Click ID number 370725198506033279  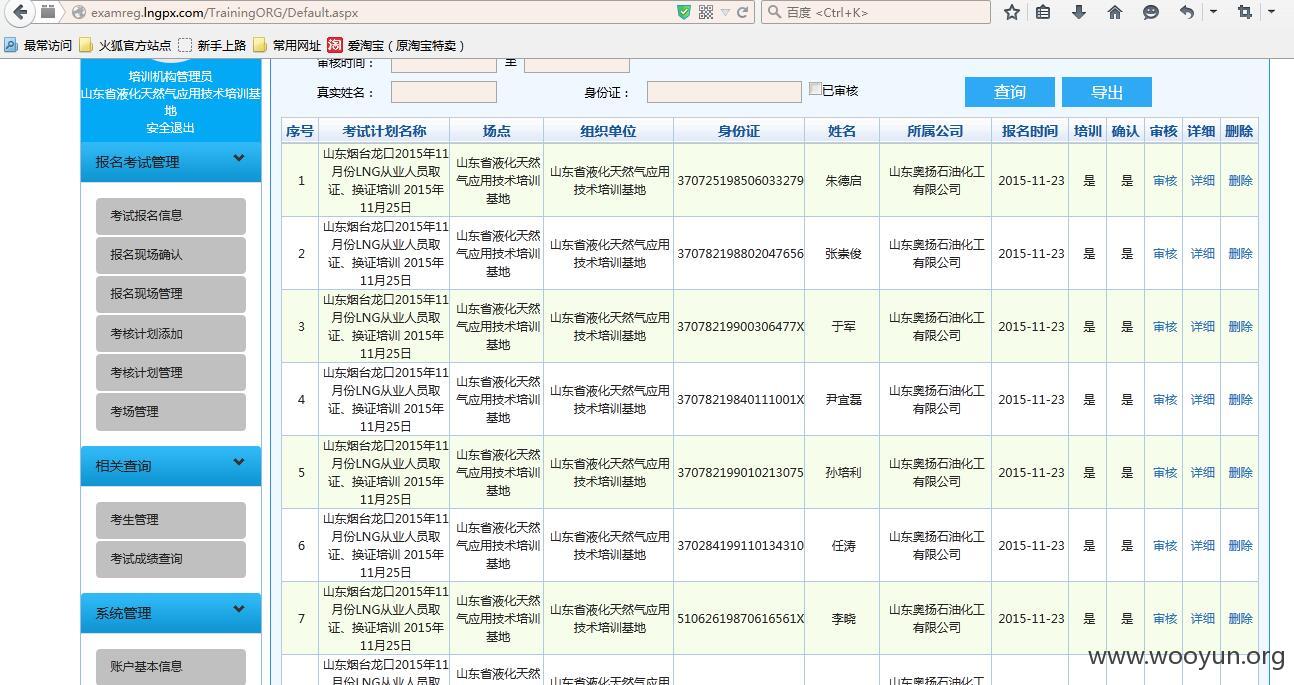tap(740, 181)
